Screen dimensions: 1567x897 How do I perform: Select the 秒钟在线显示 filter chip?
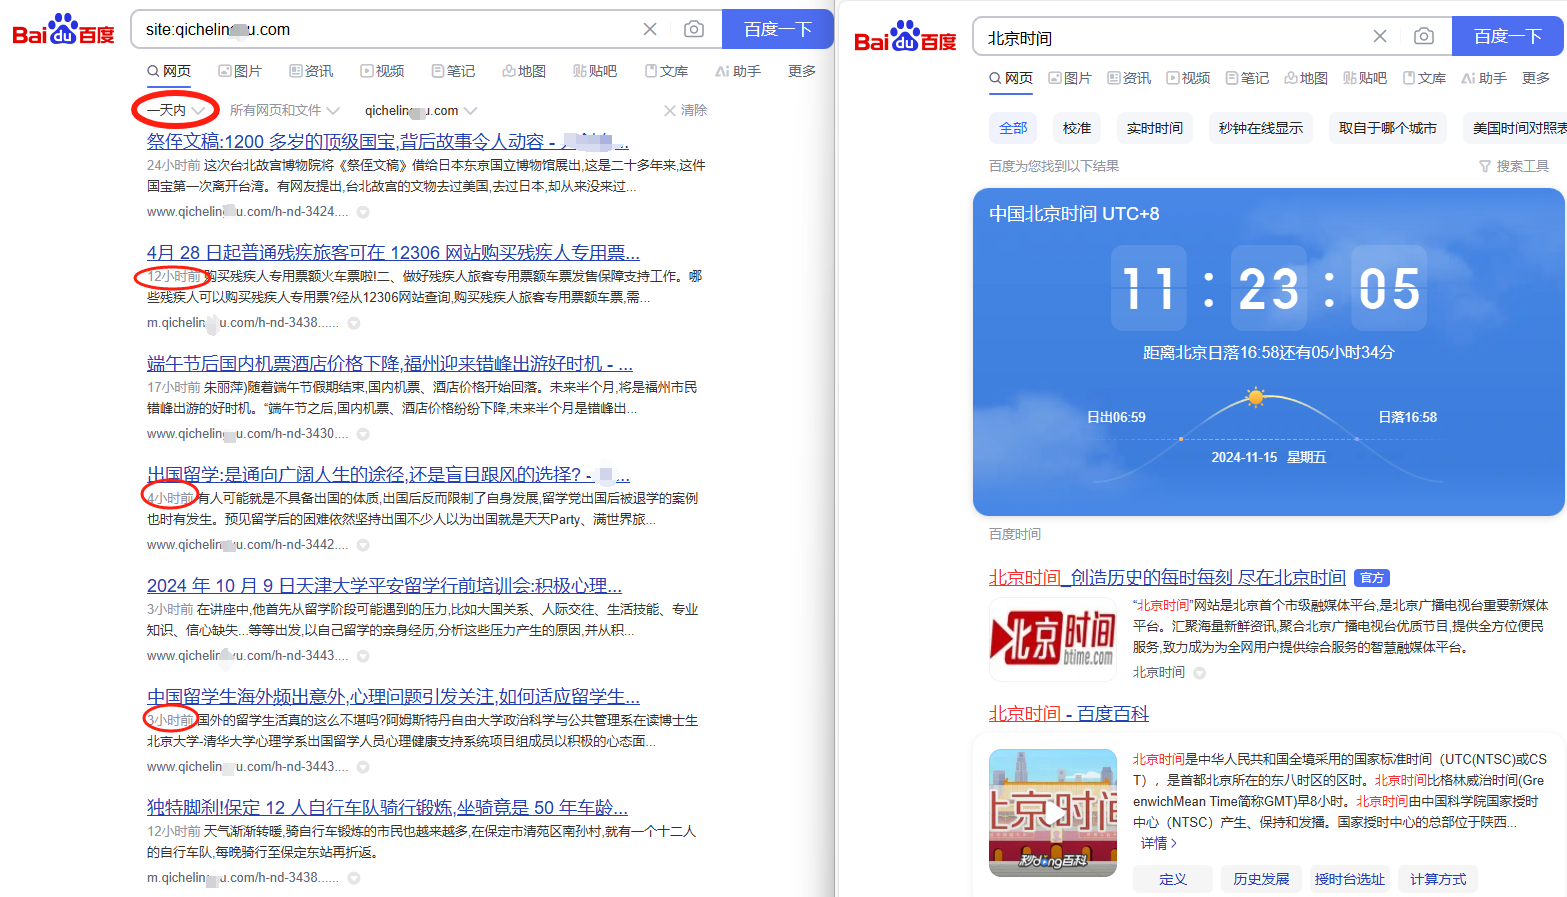tap(1261, 128)
